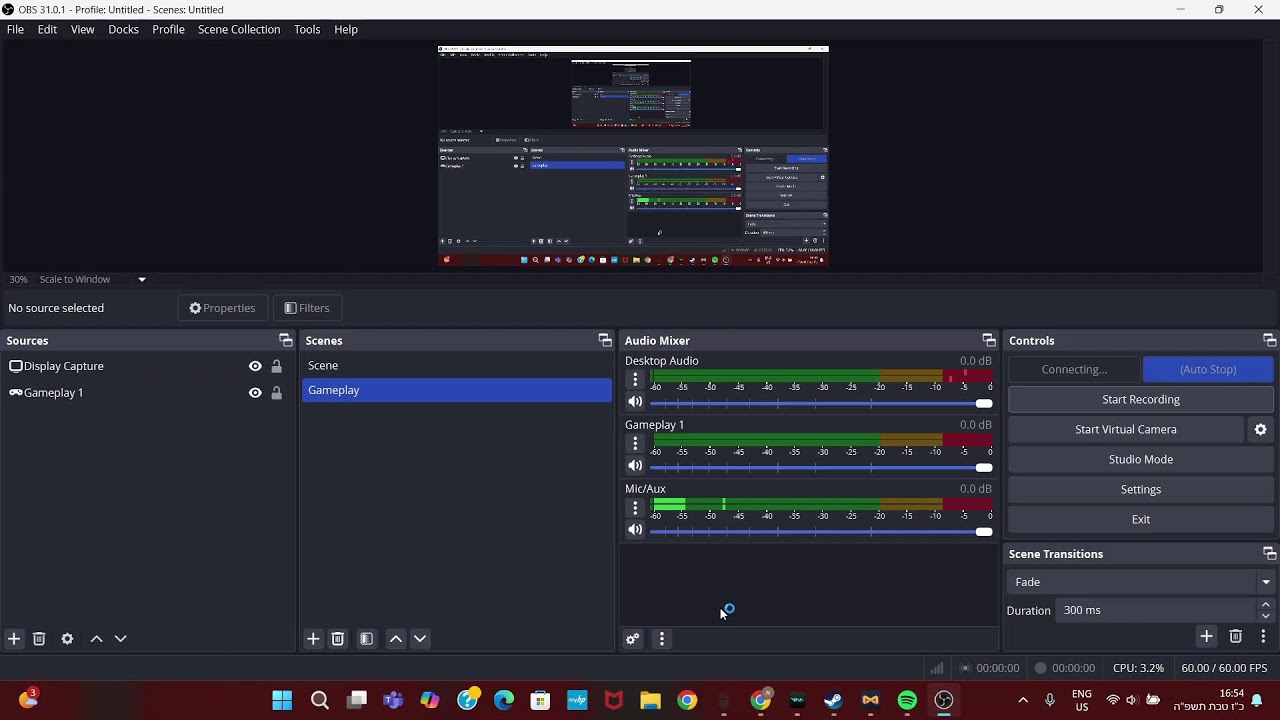Open Windows Start menu
This screenshot has height=720, width=1280.
tap(282, 700)
